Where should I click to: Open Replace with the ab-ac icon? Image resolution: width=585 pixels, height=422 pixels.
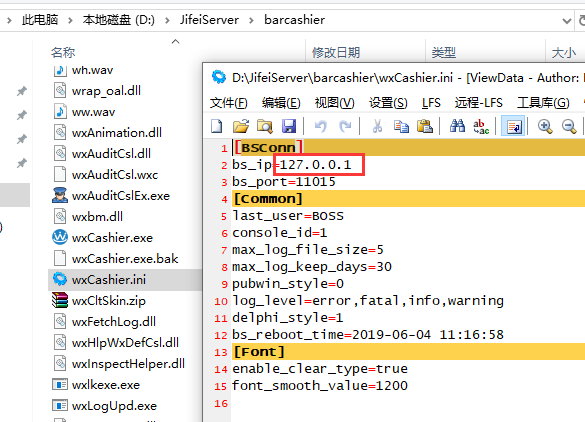(481, 126)
